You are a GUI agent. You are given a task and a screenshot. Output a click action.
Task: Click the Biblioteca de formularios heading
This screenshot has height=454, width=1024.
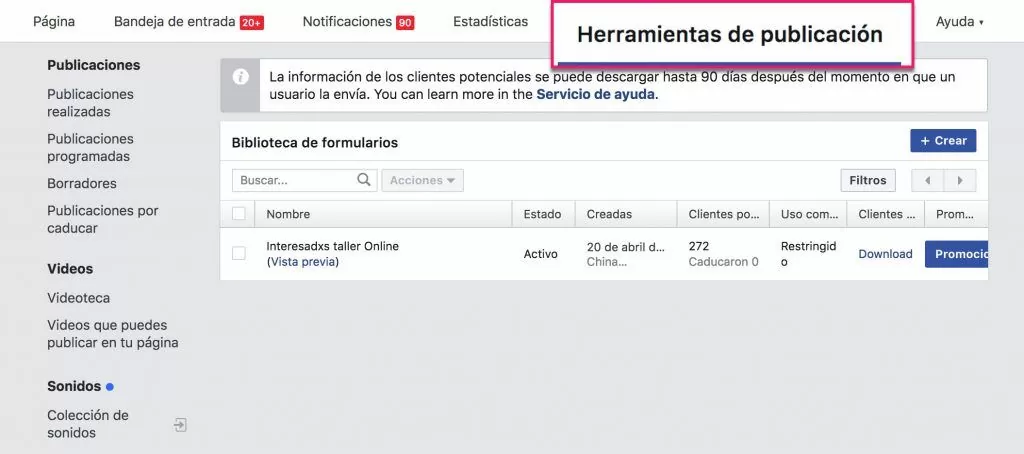pyautogui.click(x=315, y=142)
